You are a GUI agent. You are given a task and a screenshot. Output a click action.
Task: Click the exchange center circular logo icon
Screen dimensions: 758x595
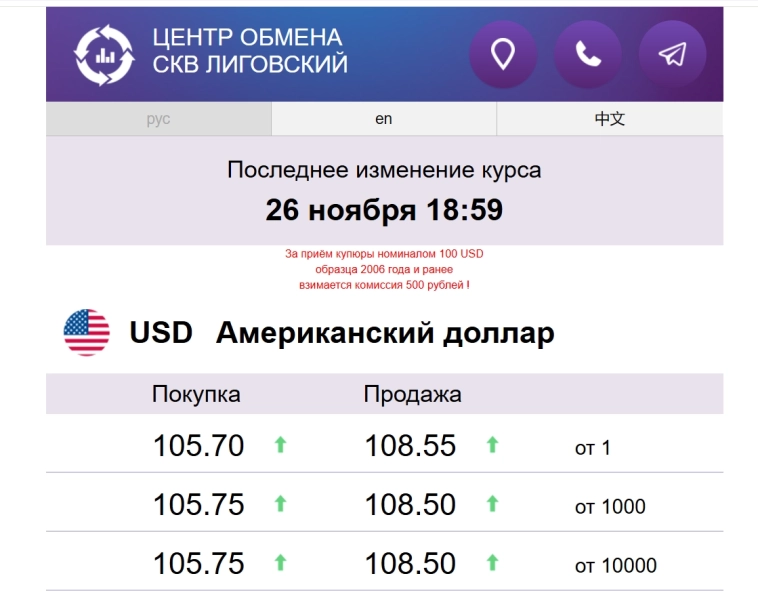coord(104,54)
